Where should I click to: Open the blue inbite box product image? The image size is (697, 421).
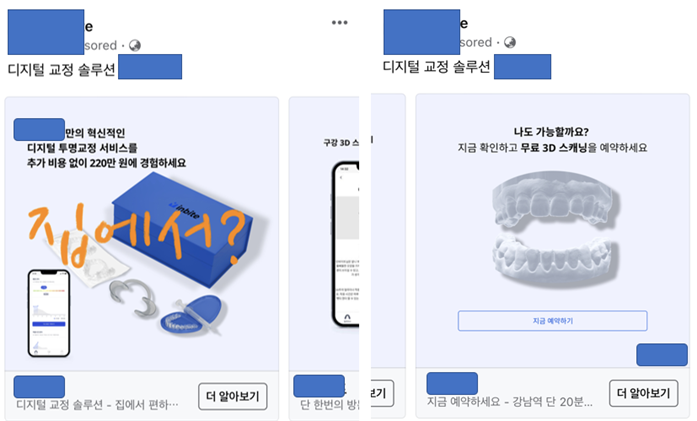(x=182, y=229)
